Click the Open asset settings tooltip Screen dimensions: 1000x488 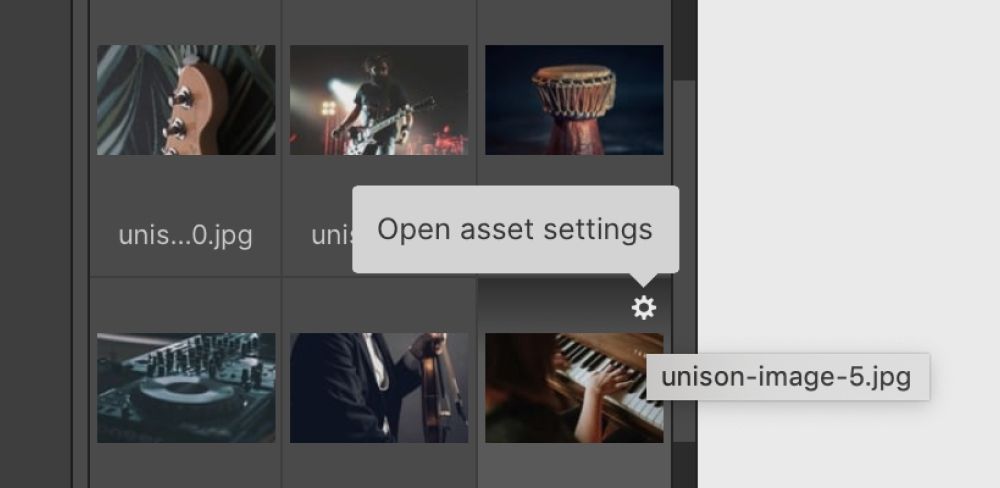(x=515, y=230)
